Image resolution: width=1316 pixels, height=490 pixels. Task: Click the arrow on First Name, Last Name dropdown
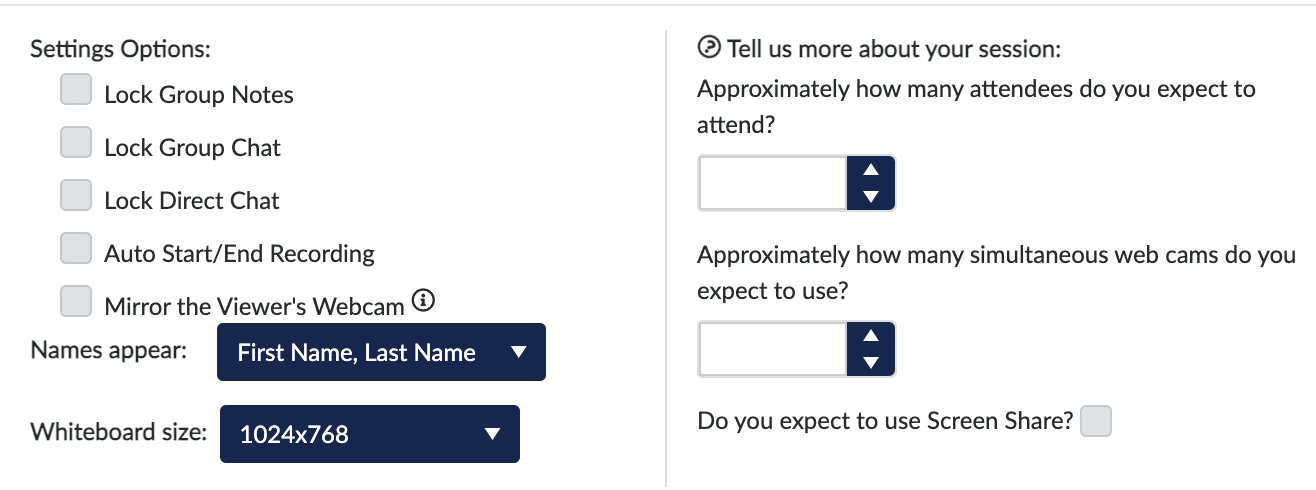517,352
